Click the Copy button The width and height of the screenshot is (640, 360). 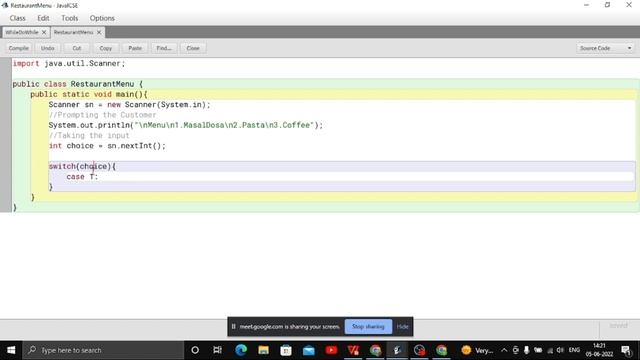pos(106,48)
